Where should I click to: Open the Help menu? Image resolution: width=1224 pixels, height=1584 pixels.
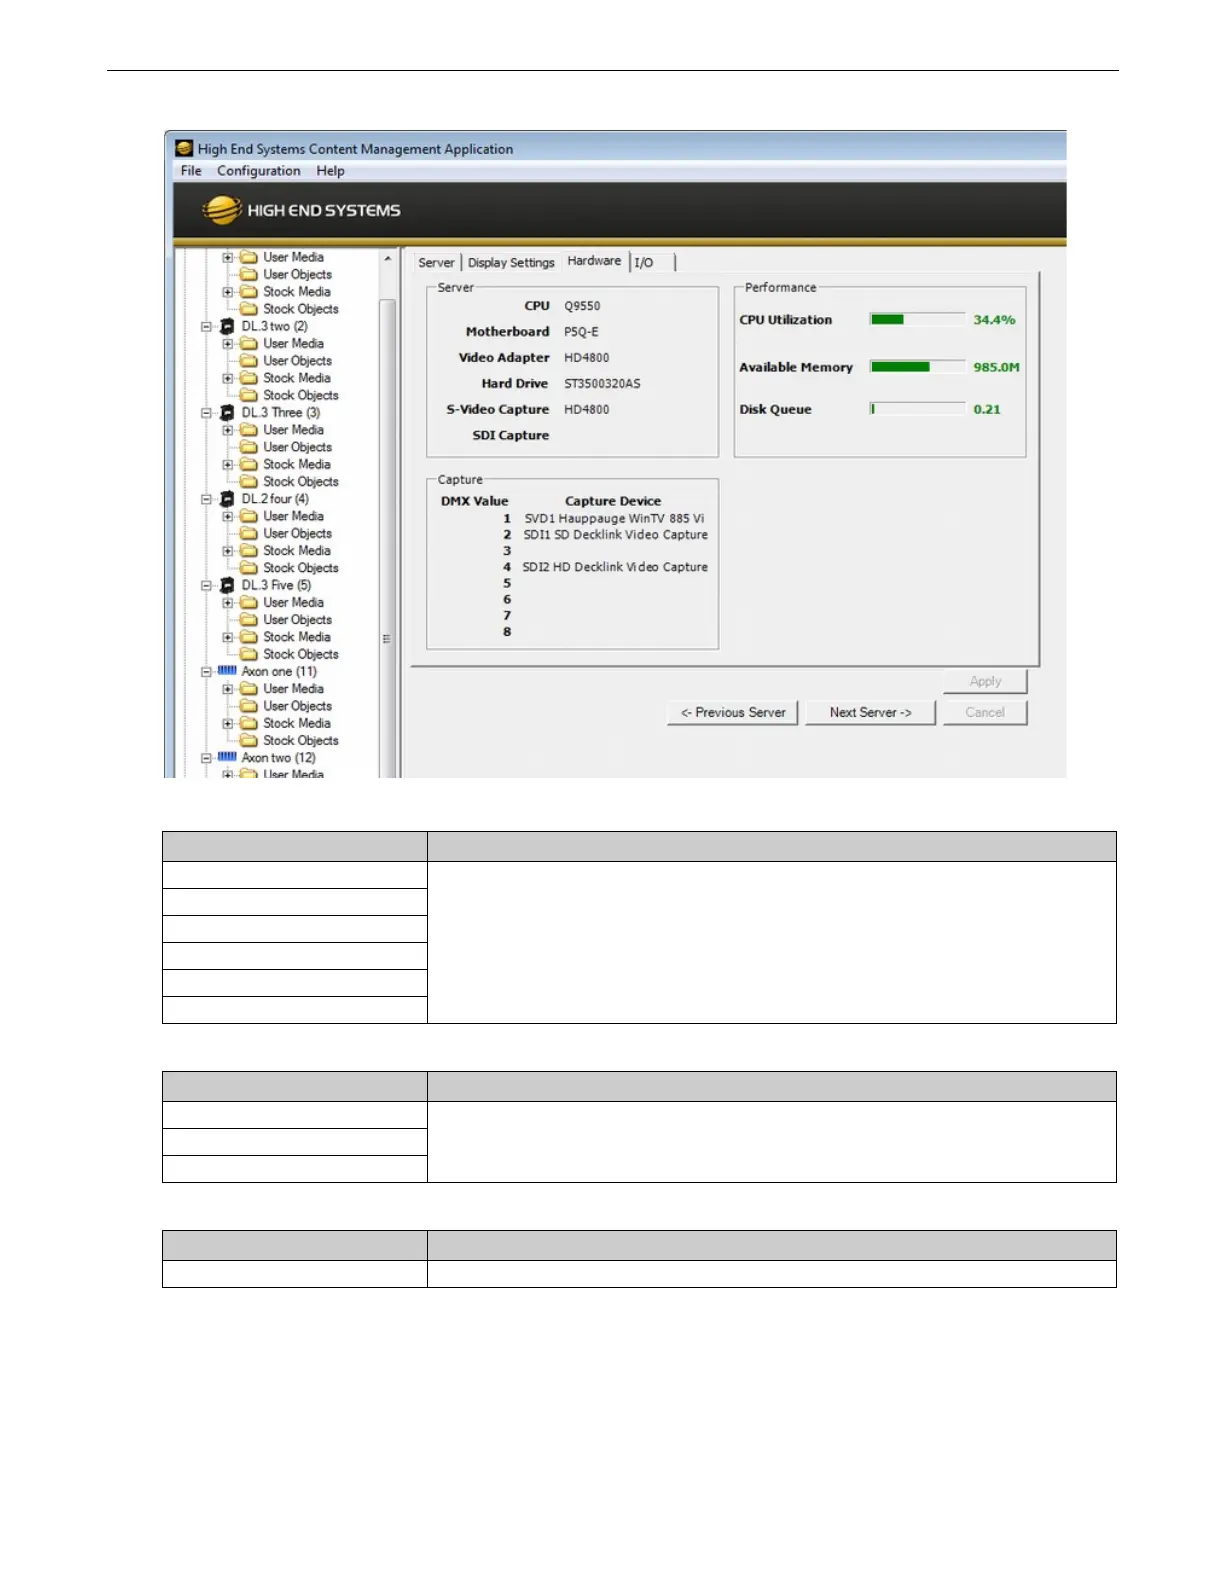pos(330,171)
